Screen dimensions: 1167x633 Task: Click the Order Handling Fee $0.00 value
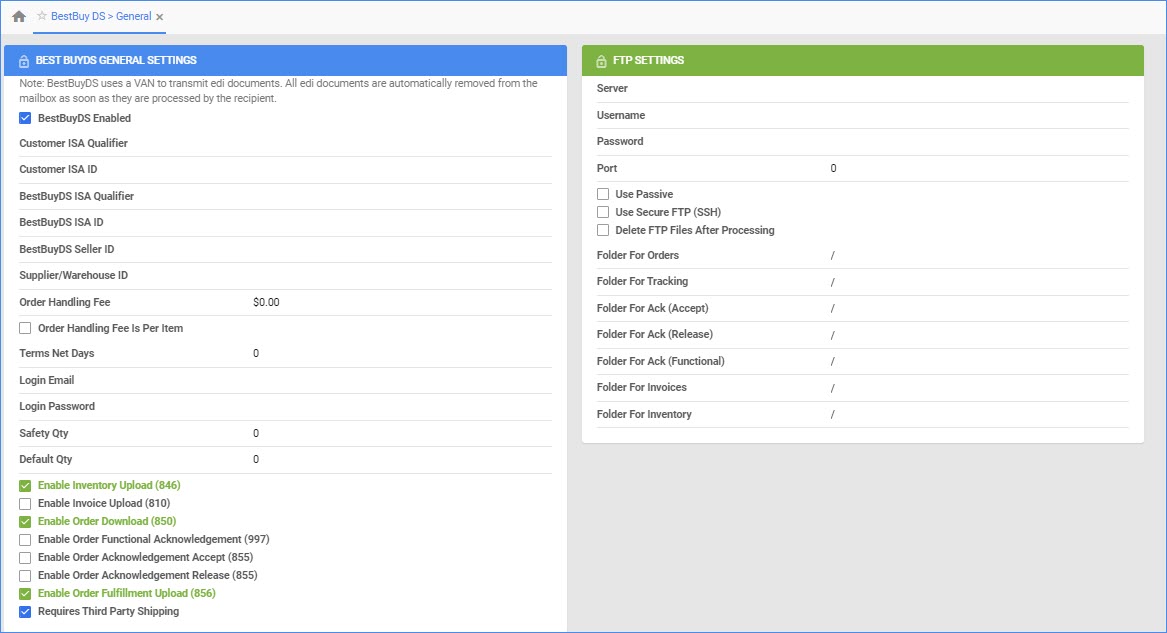click(x=266, y=302)
